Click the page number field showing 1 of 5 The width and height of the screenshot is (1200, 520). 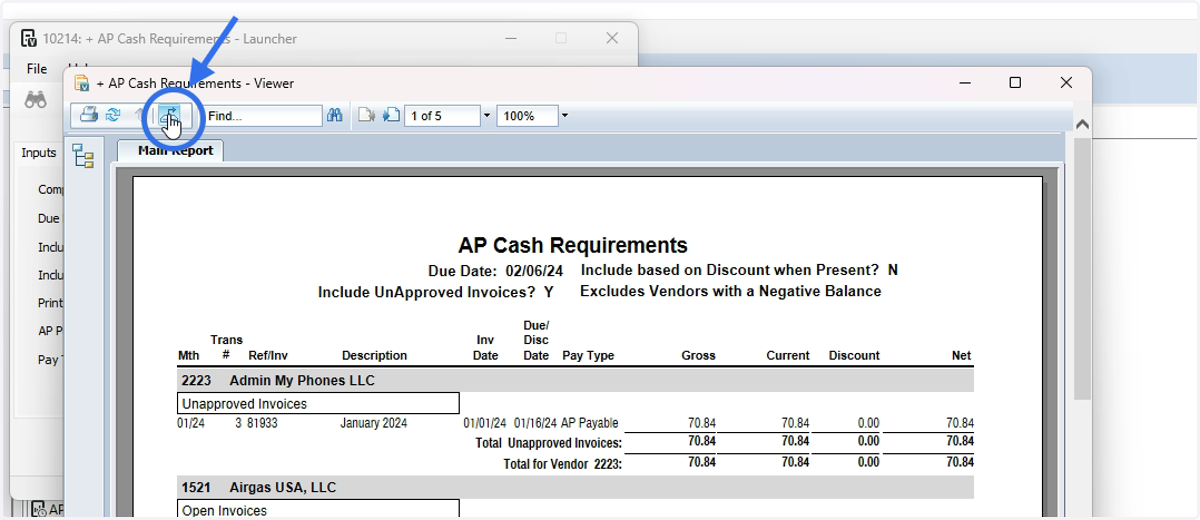tap(442, 116)
